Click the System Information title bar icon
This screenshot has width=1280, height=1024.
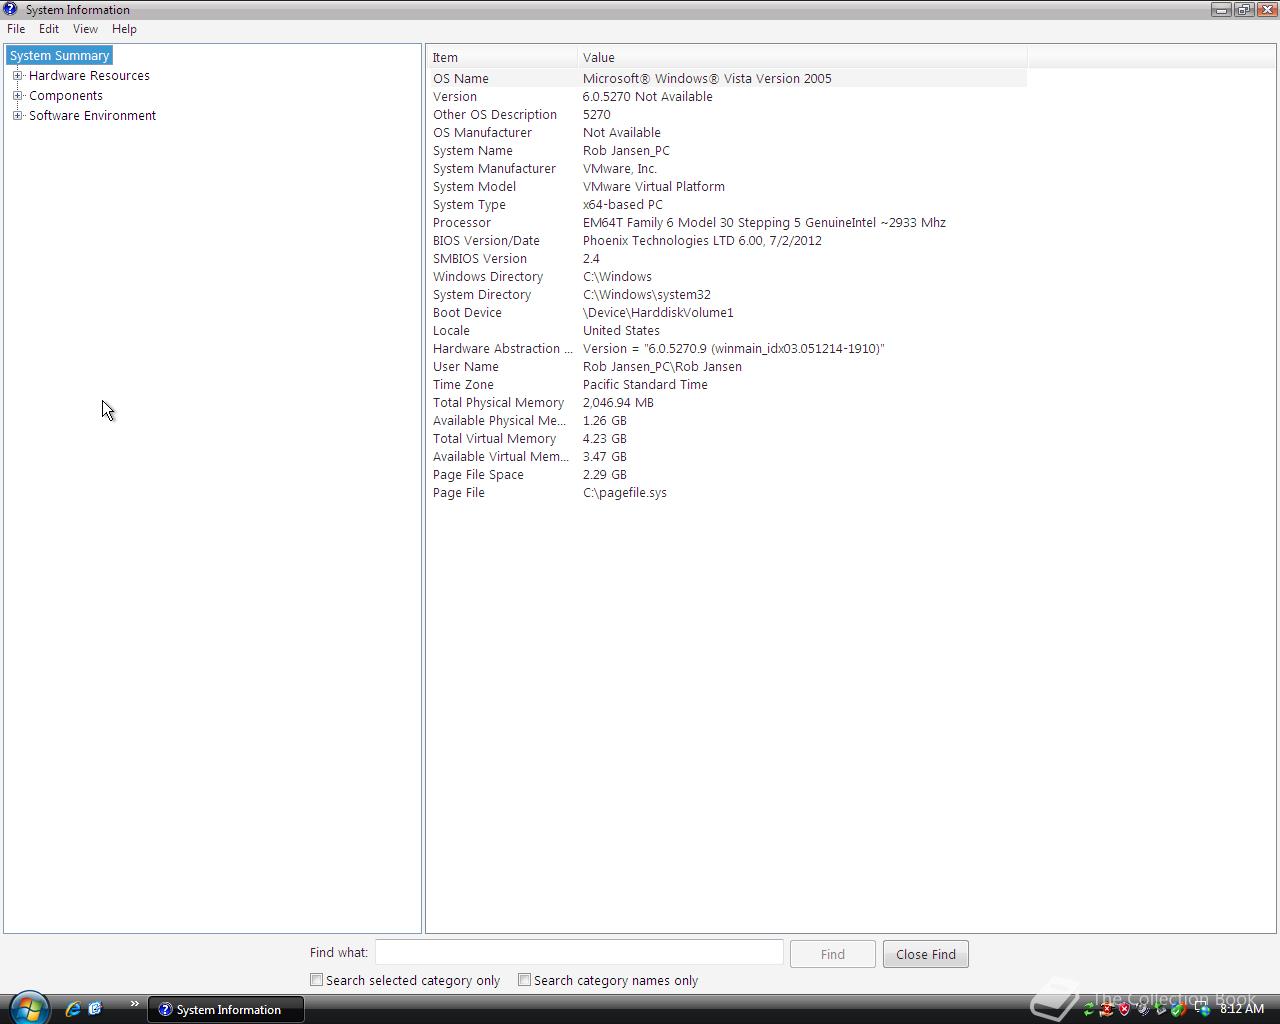10,9
